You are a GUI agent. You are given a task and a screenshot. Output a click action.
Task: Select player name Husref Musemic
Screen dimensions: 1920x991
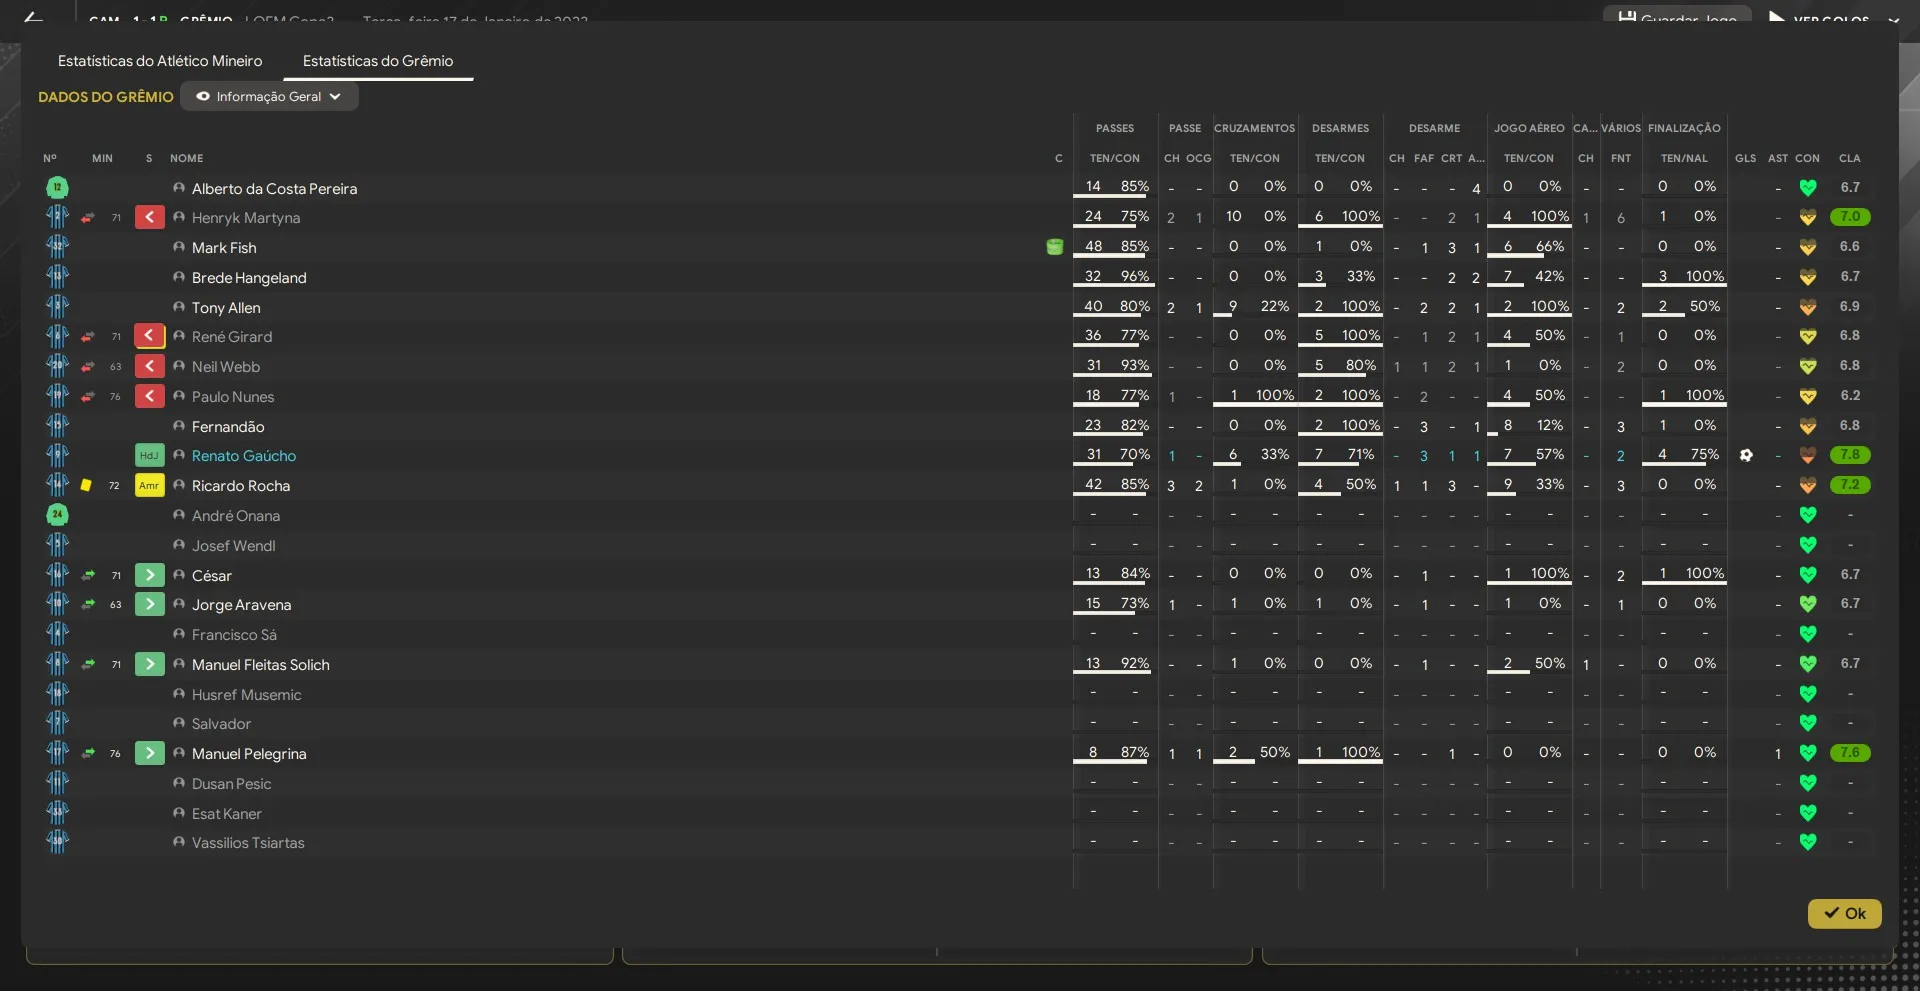point(246,695)
